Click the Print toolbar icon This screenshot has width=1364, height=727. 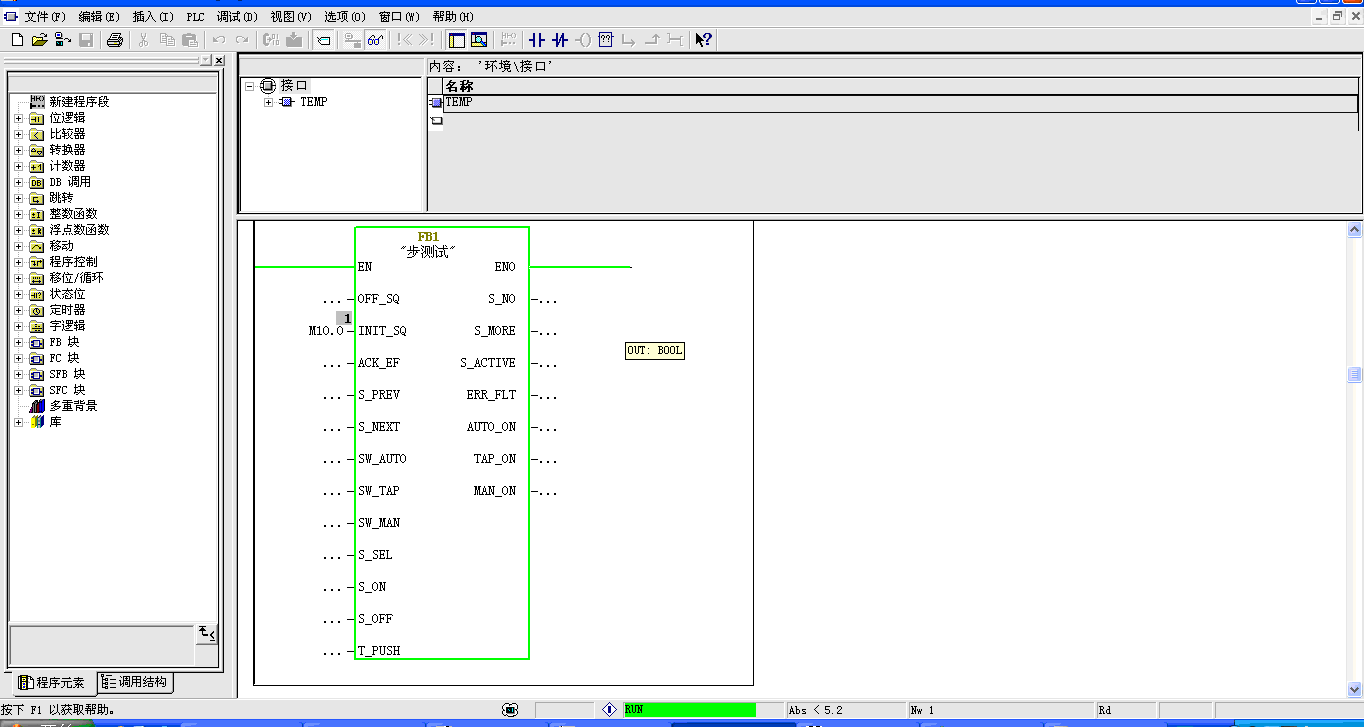pyautogui.click(x=115, y=40)
